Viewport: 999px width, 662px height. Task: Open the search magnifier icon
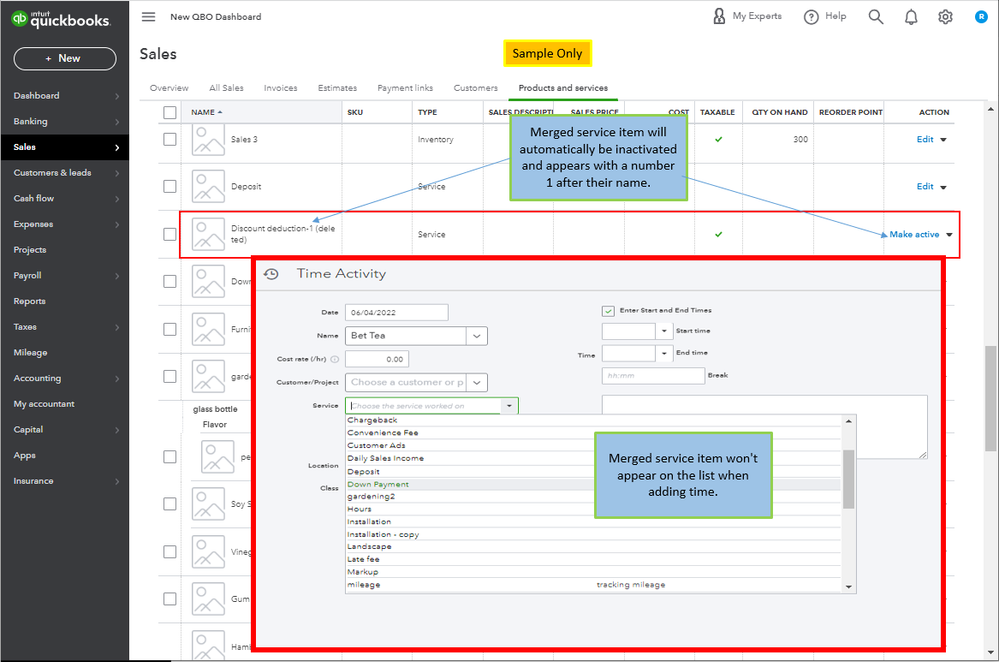[876, 17]
